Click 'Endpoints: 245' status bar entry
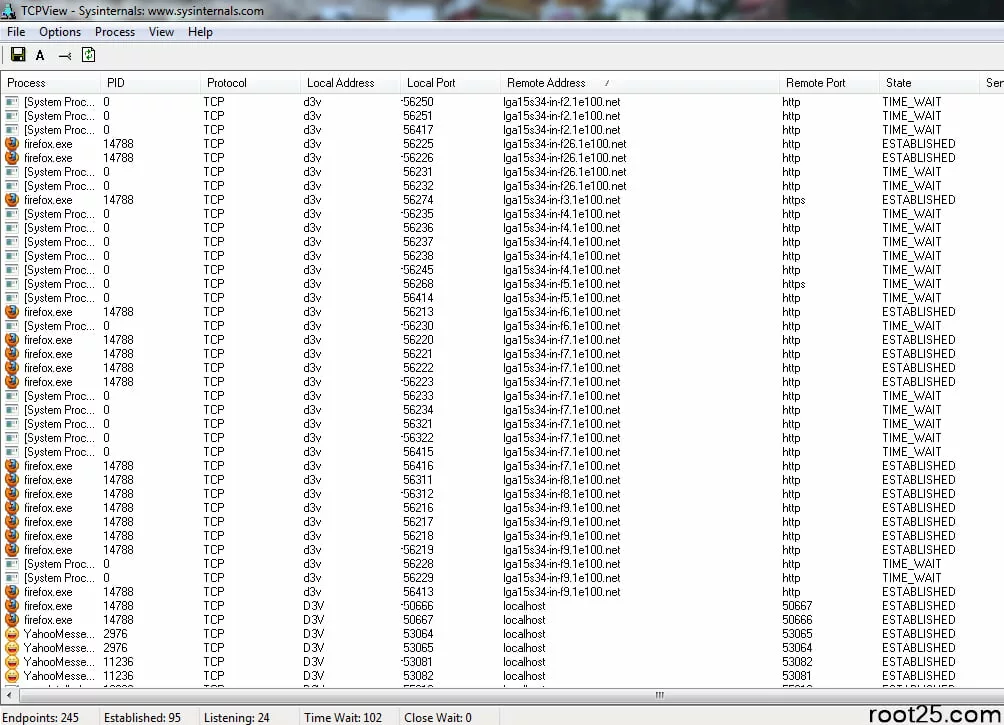The width and height of the screenshot is (1004, 725). point(40,717)
